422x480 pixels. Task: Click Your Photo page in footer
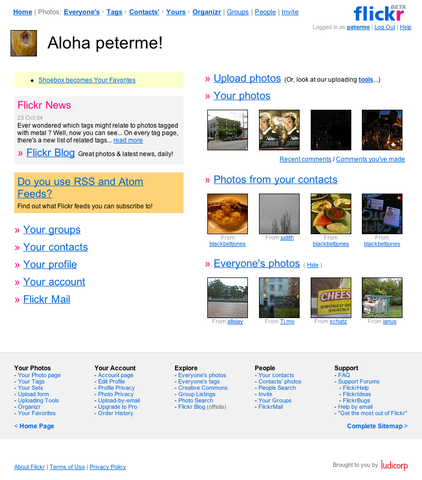tap(39, 375)
